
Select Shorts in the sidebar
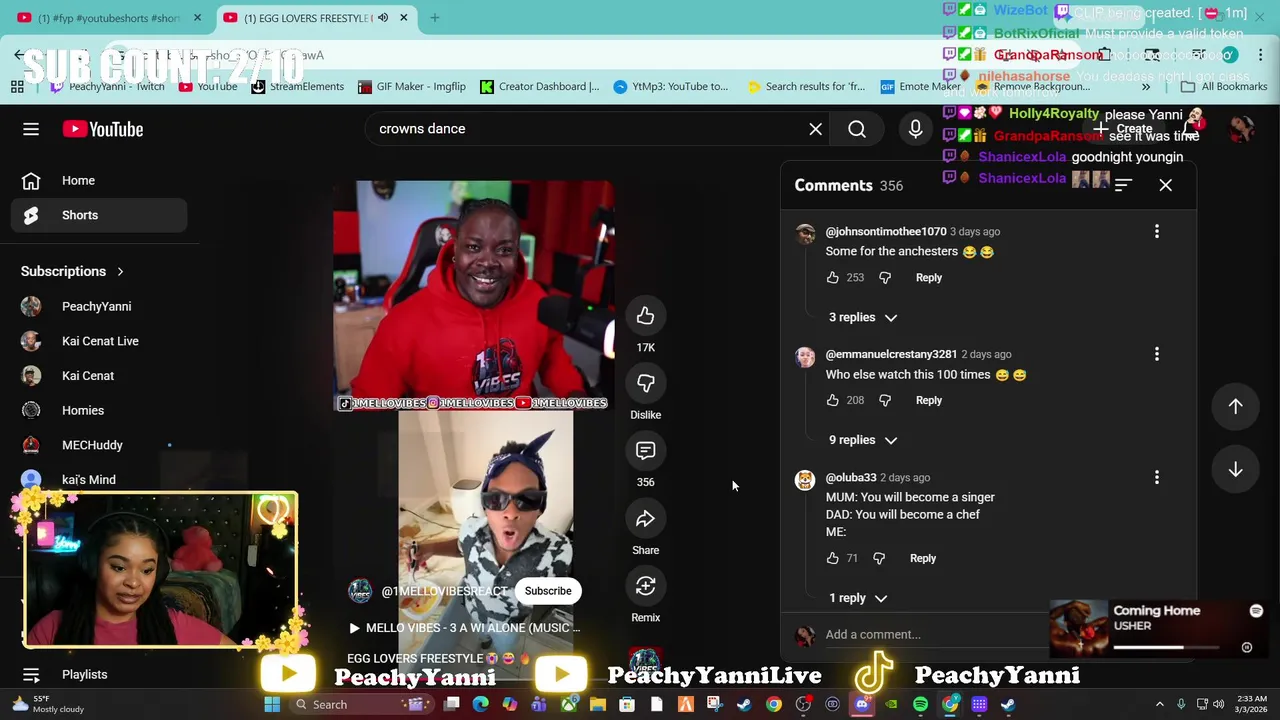(98, 215)
